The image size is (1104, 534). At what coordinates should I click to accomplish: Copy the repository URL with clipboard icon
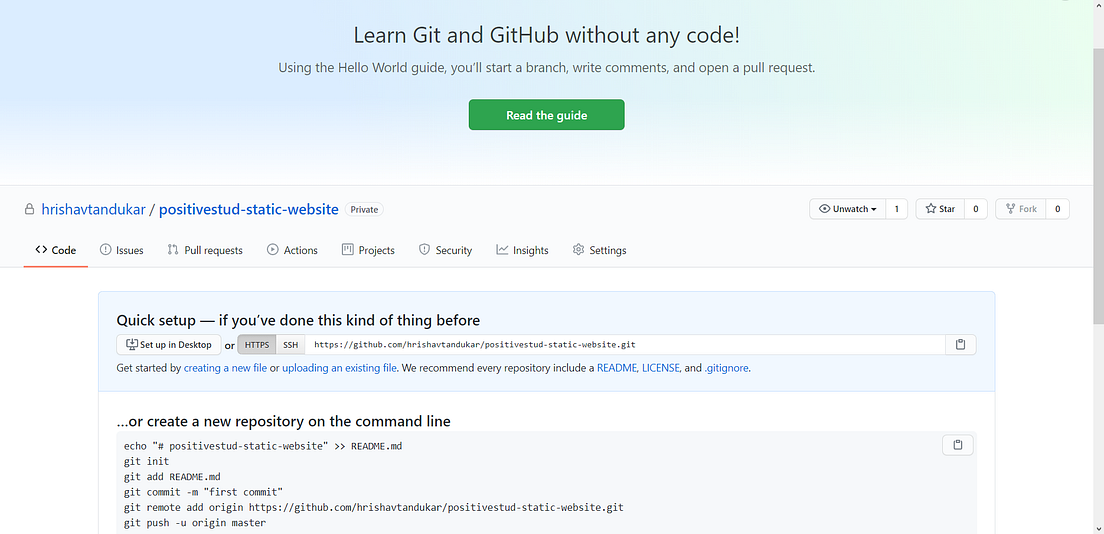pos(960,344)
